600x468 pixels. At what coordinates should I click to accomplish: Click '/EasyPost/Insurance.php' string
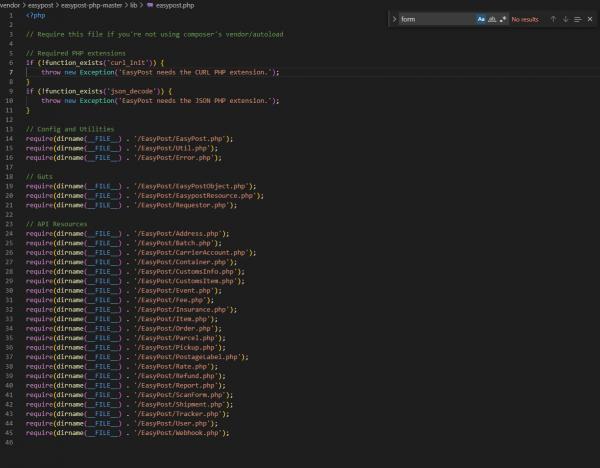[182, 310]
